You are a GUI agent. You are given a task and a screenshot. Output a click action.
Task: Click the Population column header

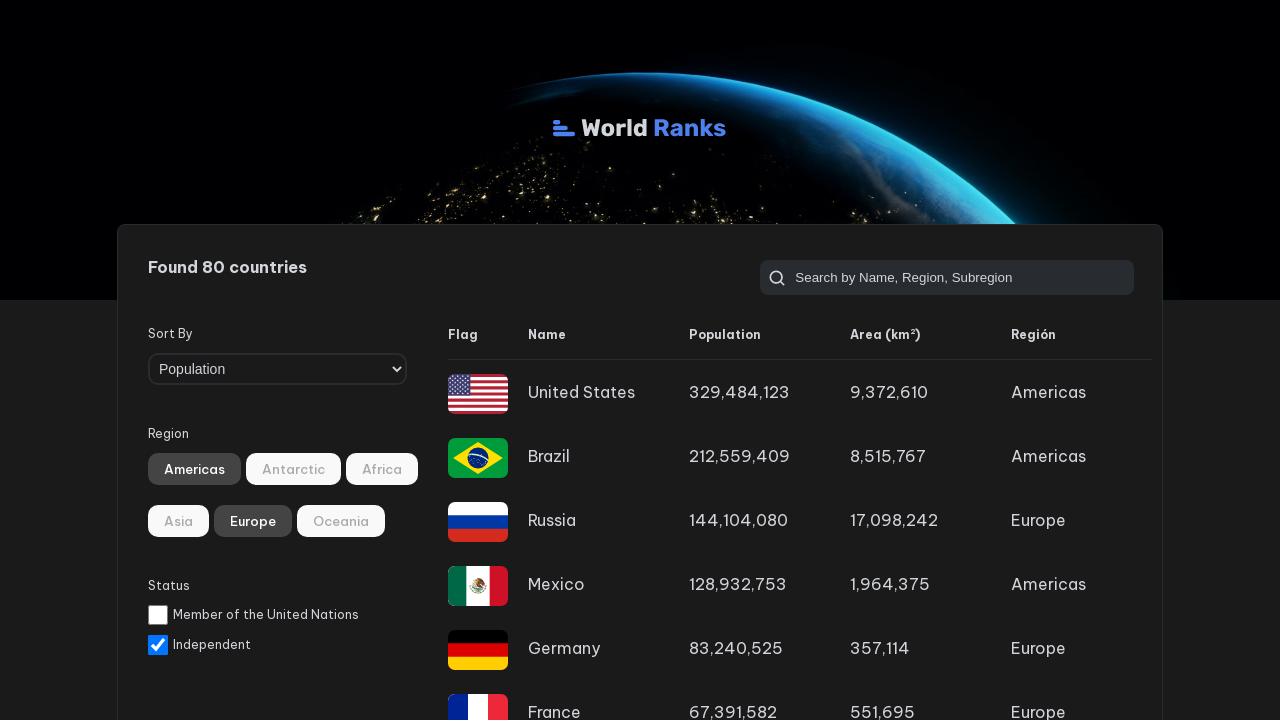[724, 334]
